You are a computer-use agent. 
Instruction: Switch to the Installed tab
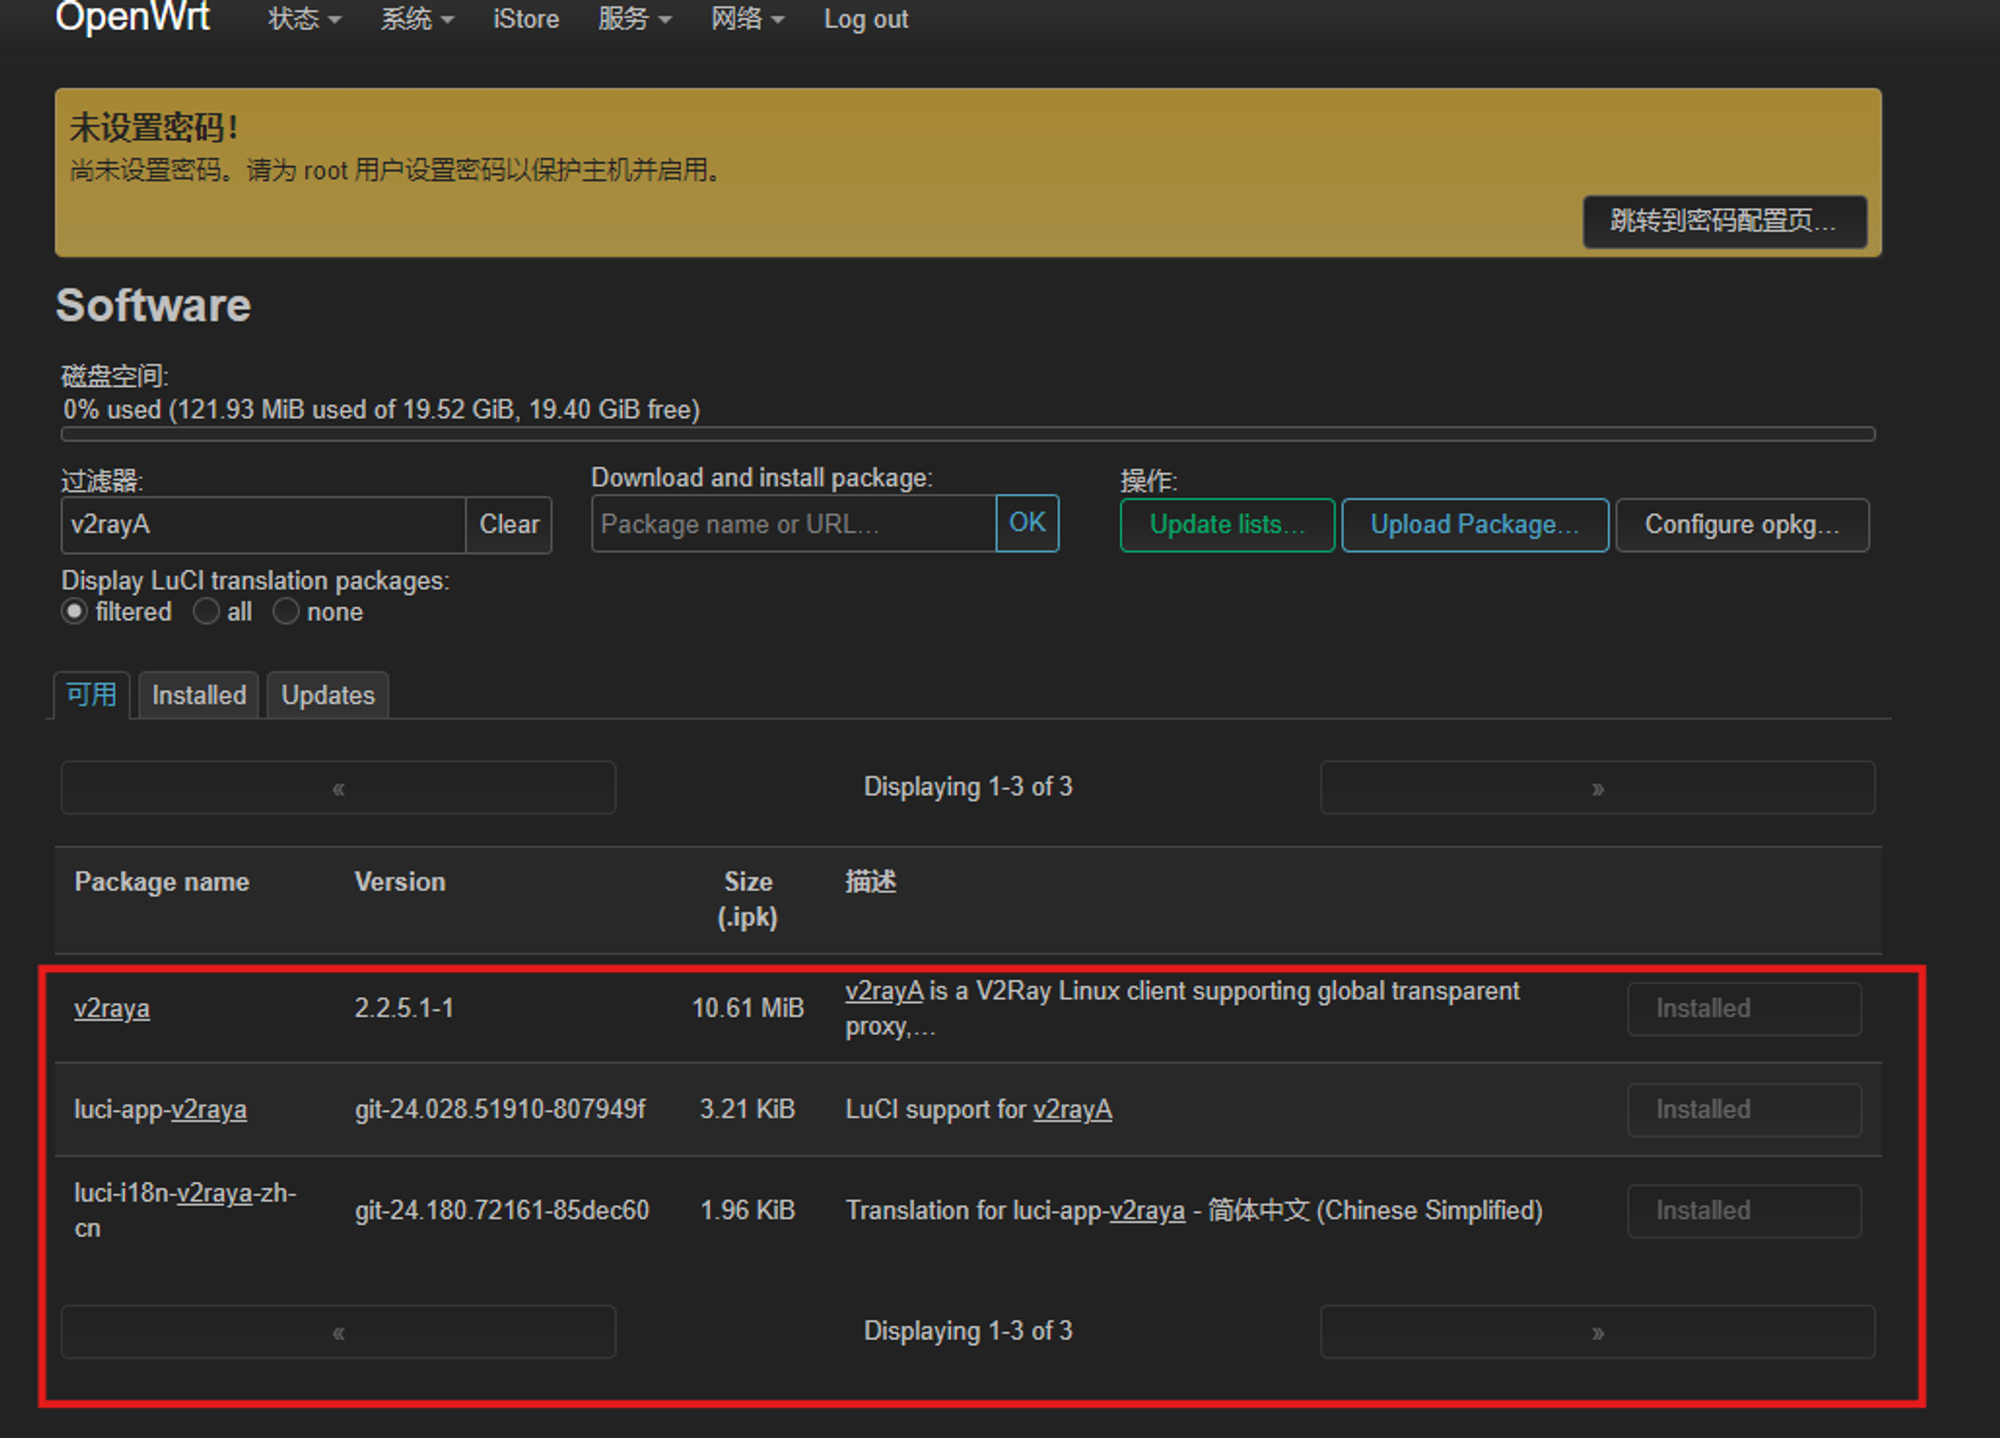(x=199, y=695)
